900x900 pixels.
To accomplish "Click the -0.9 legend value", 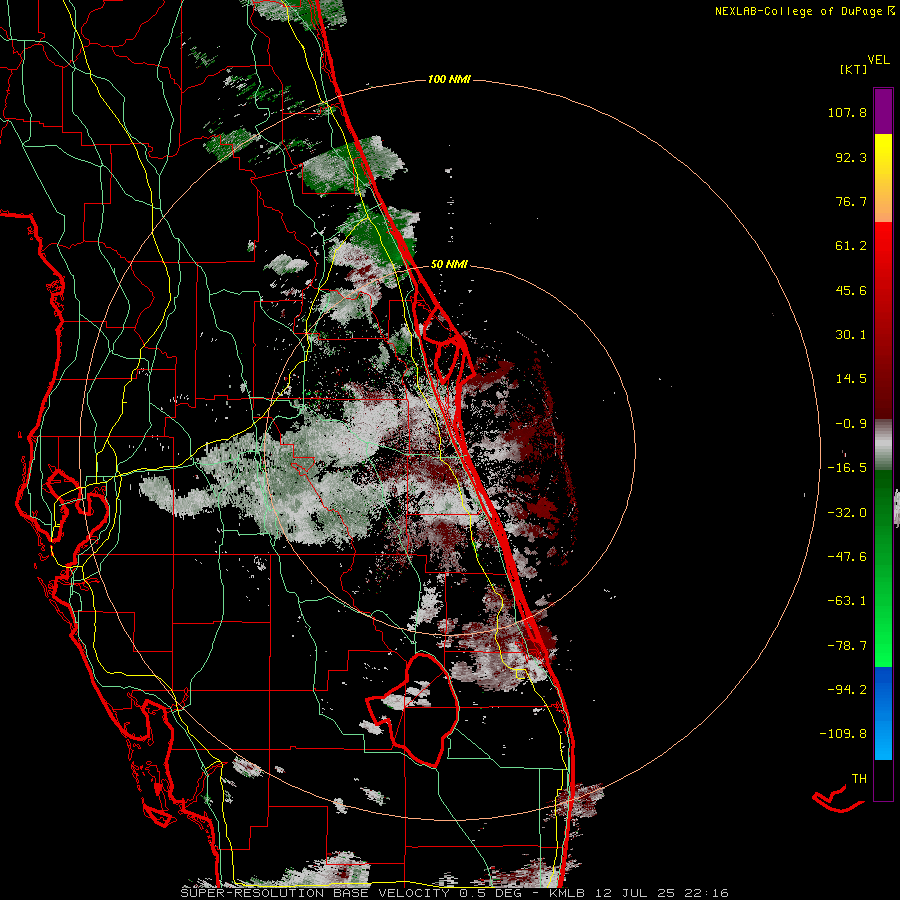I will tap(851, 424).
